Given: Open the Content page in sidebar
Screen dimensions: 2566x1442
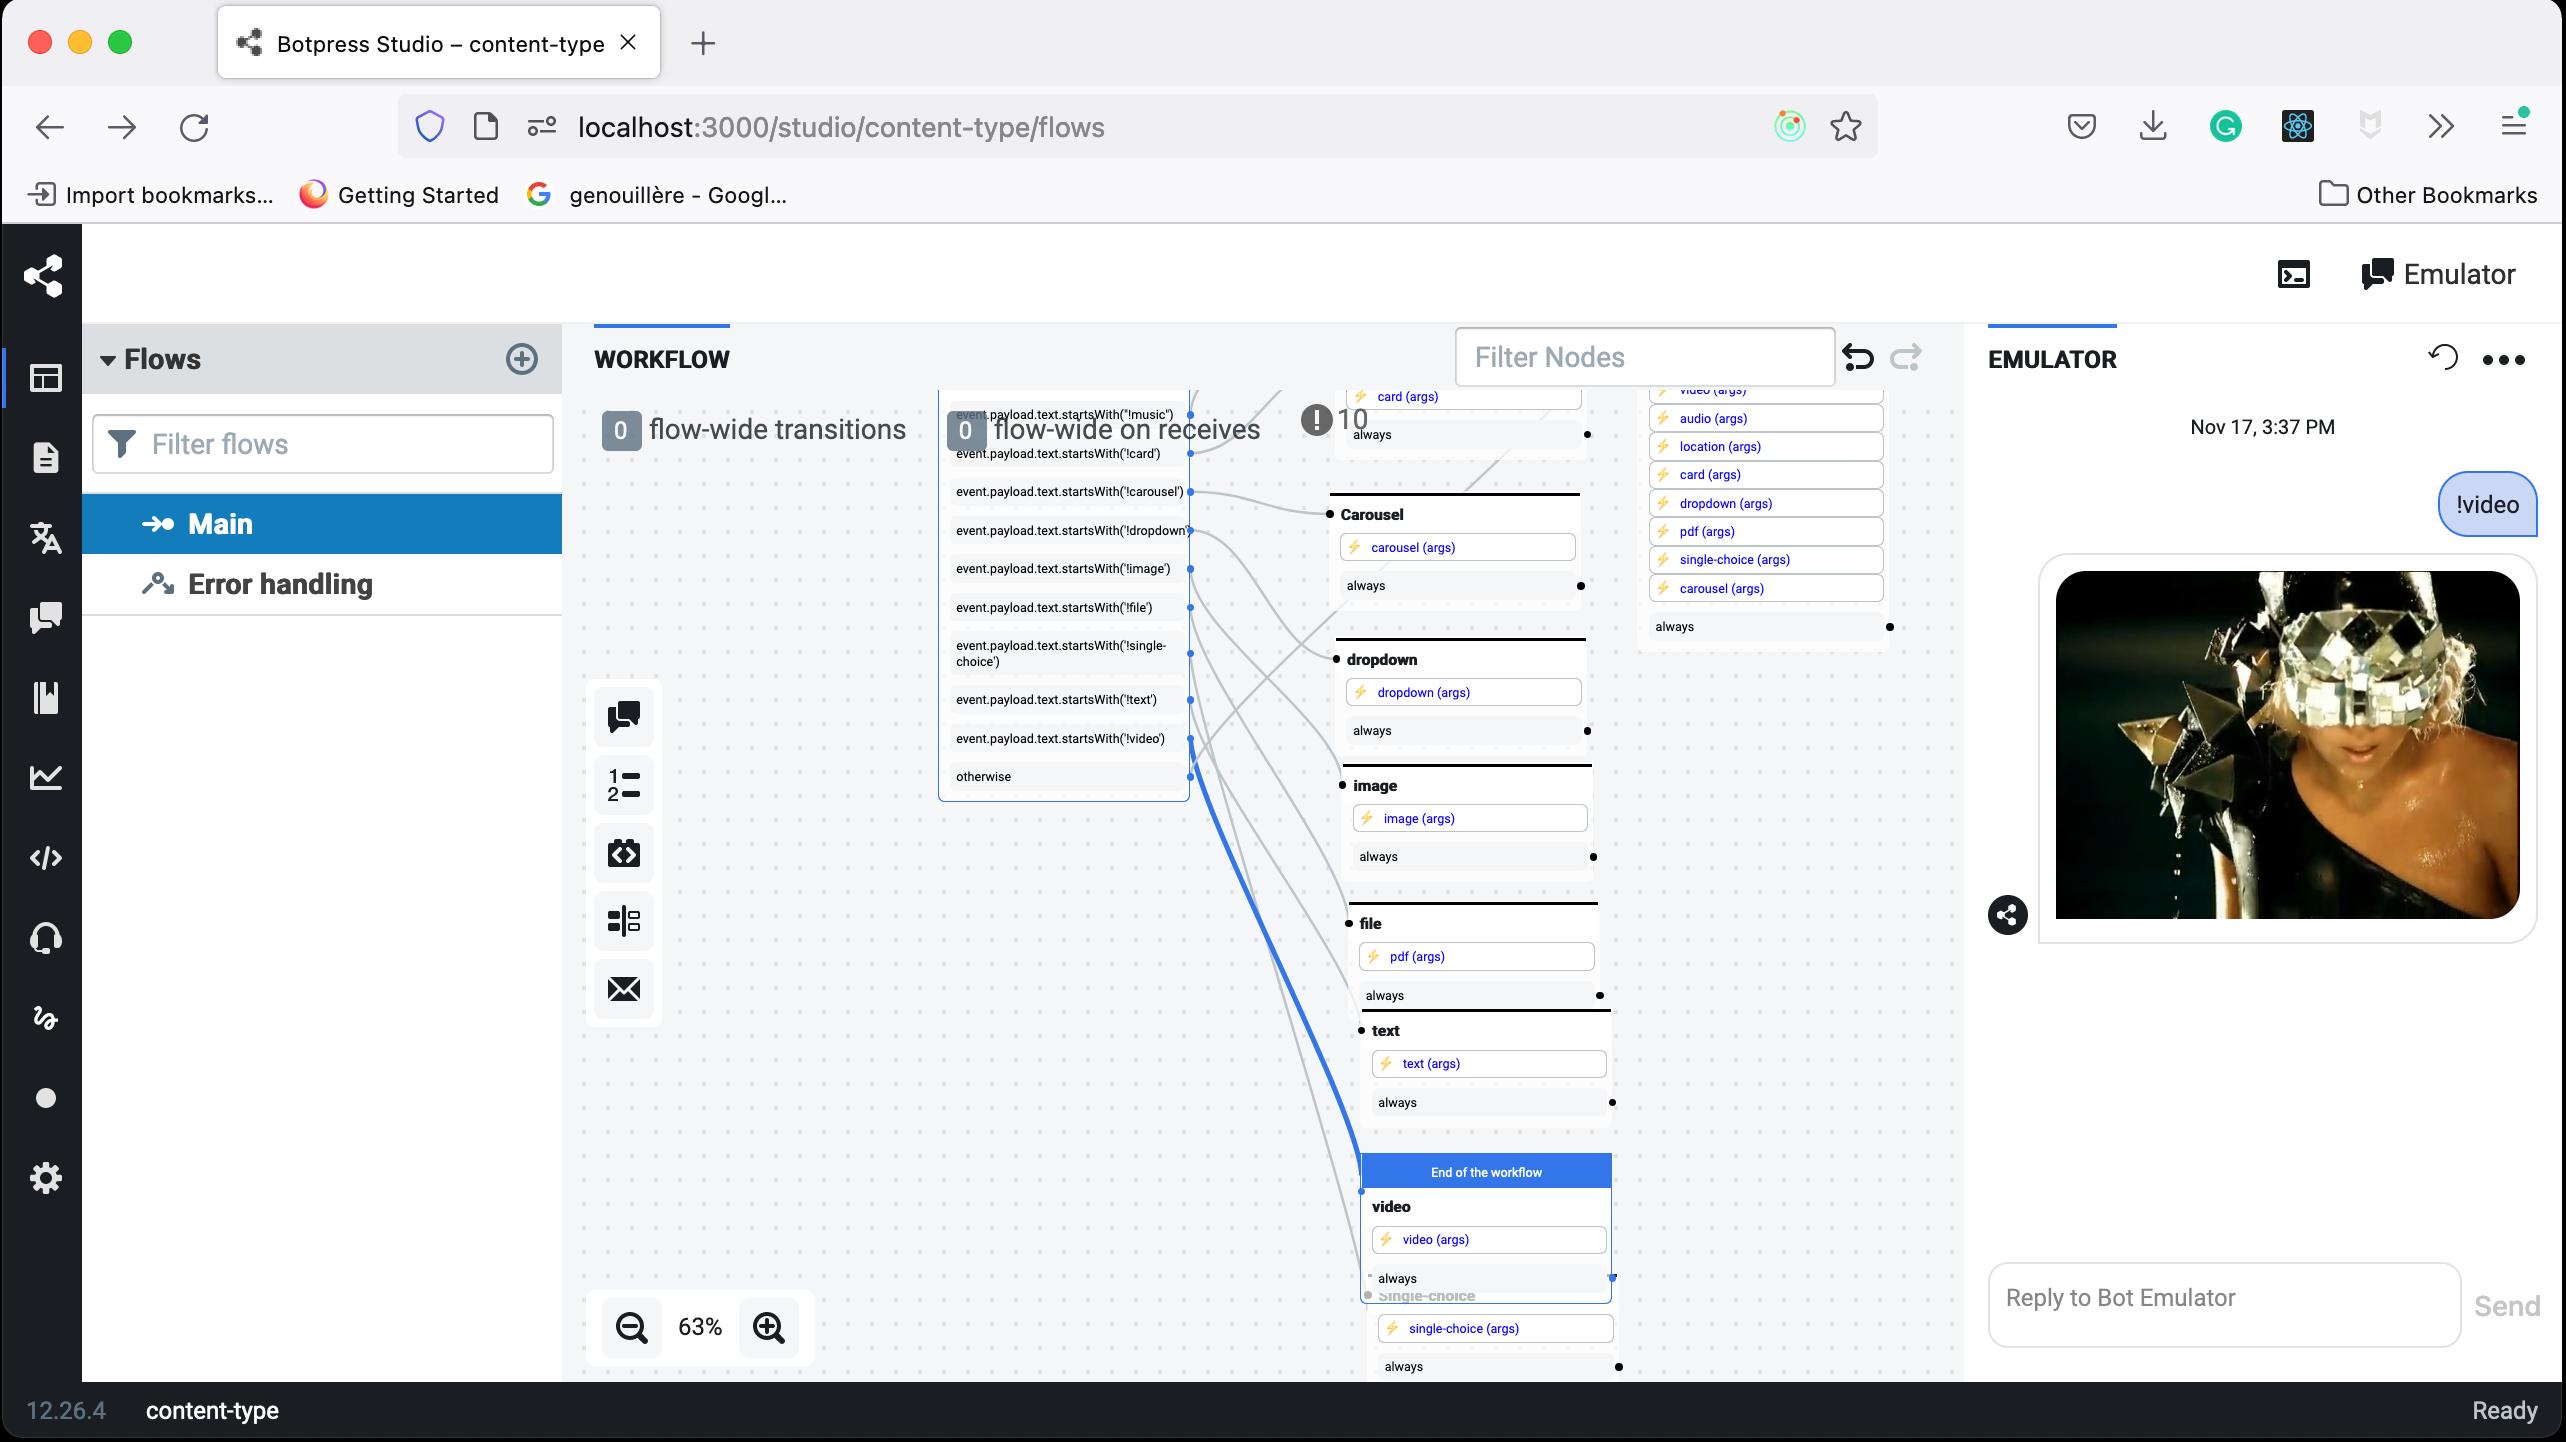Looking at the screenshot, I should coord(46,457).
